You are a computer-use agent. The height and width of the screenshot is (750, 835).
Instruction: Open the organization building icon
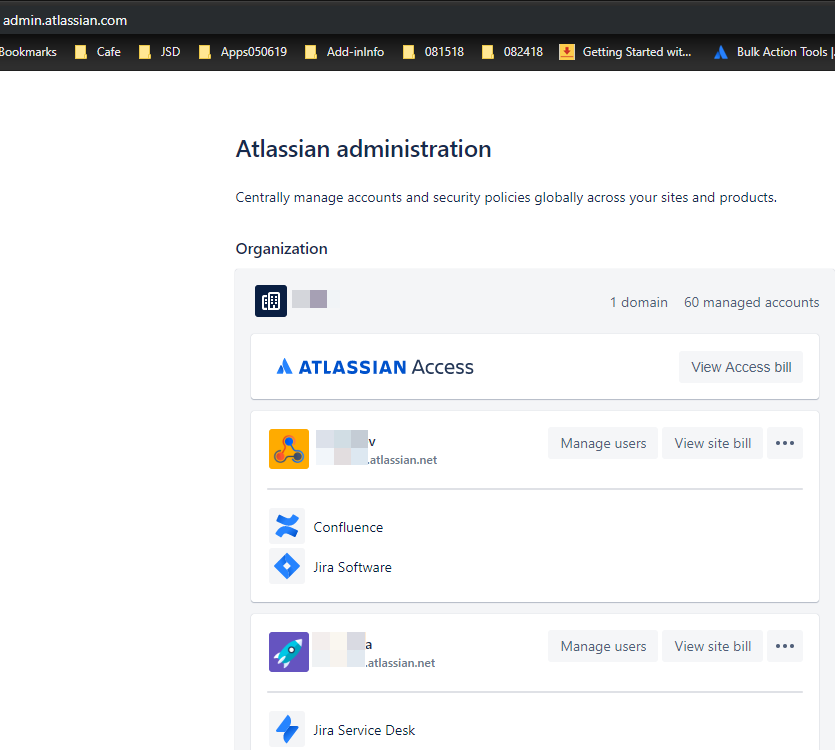pyautogui.click(x=271, y=301)
